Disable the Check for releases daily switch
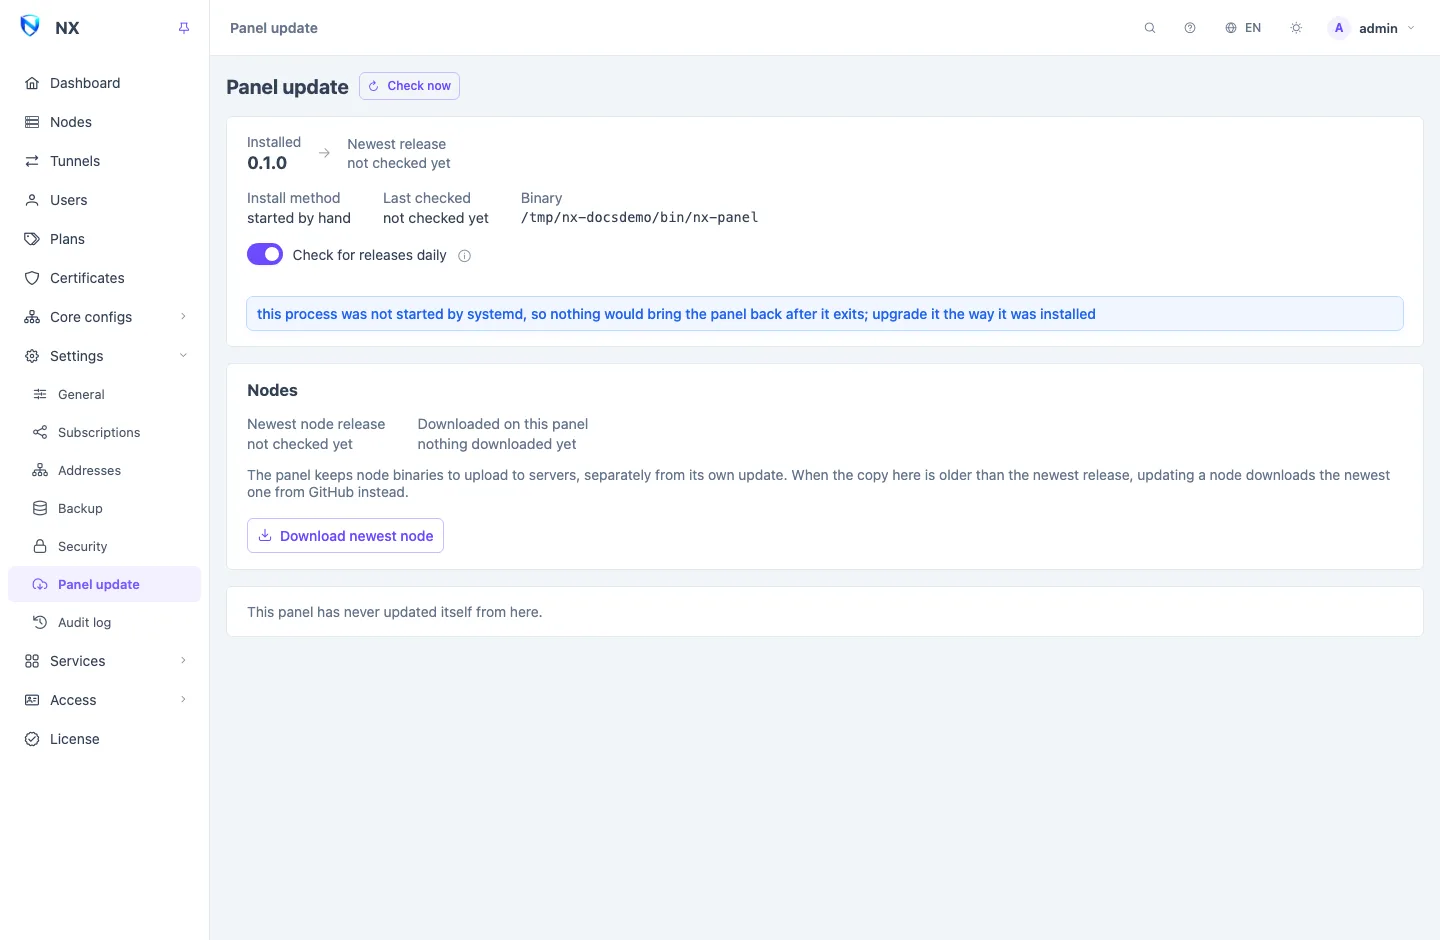1440x940 pixels. pos(265,254)
